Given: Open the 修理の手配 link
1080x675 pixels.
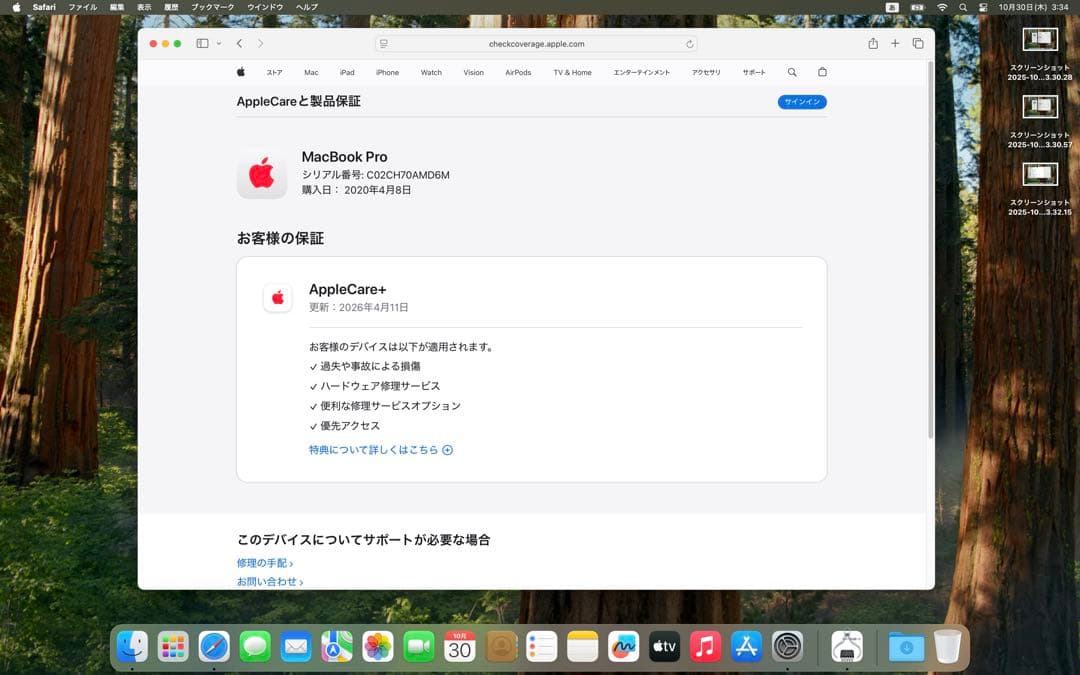Looking at the screenshot, I should coord(263,563).
